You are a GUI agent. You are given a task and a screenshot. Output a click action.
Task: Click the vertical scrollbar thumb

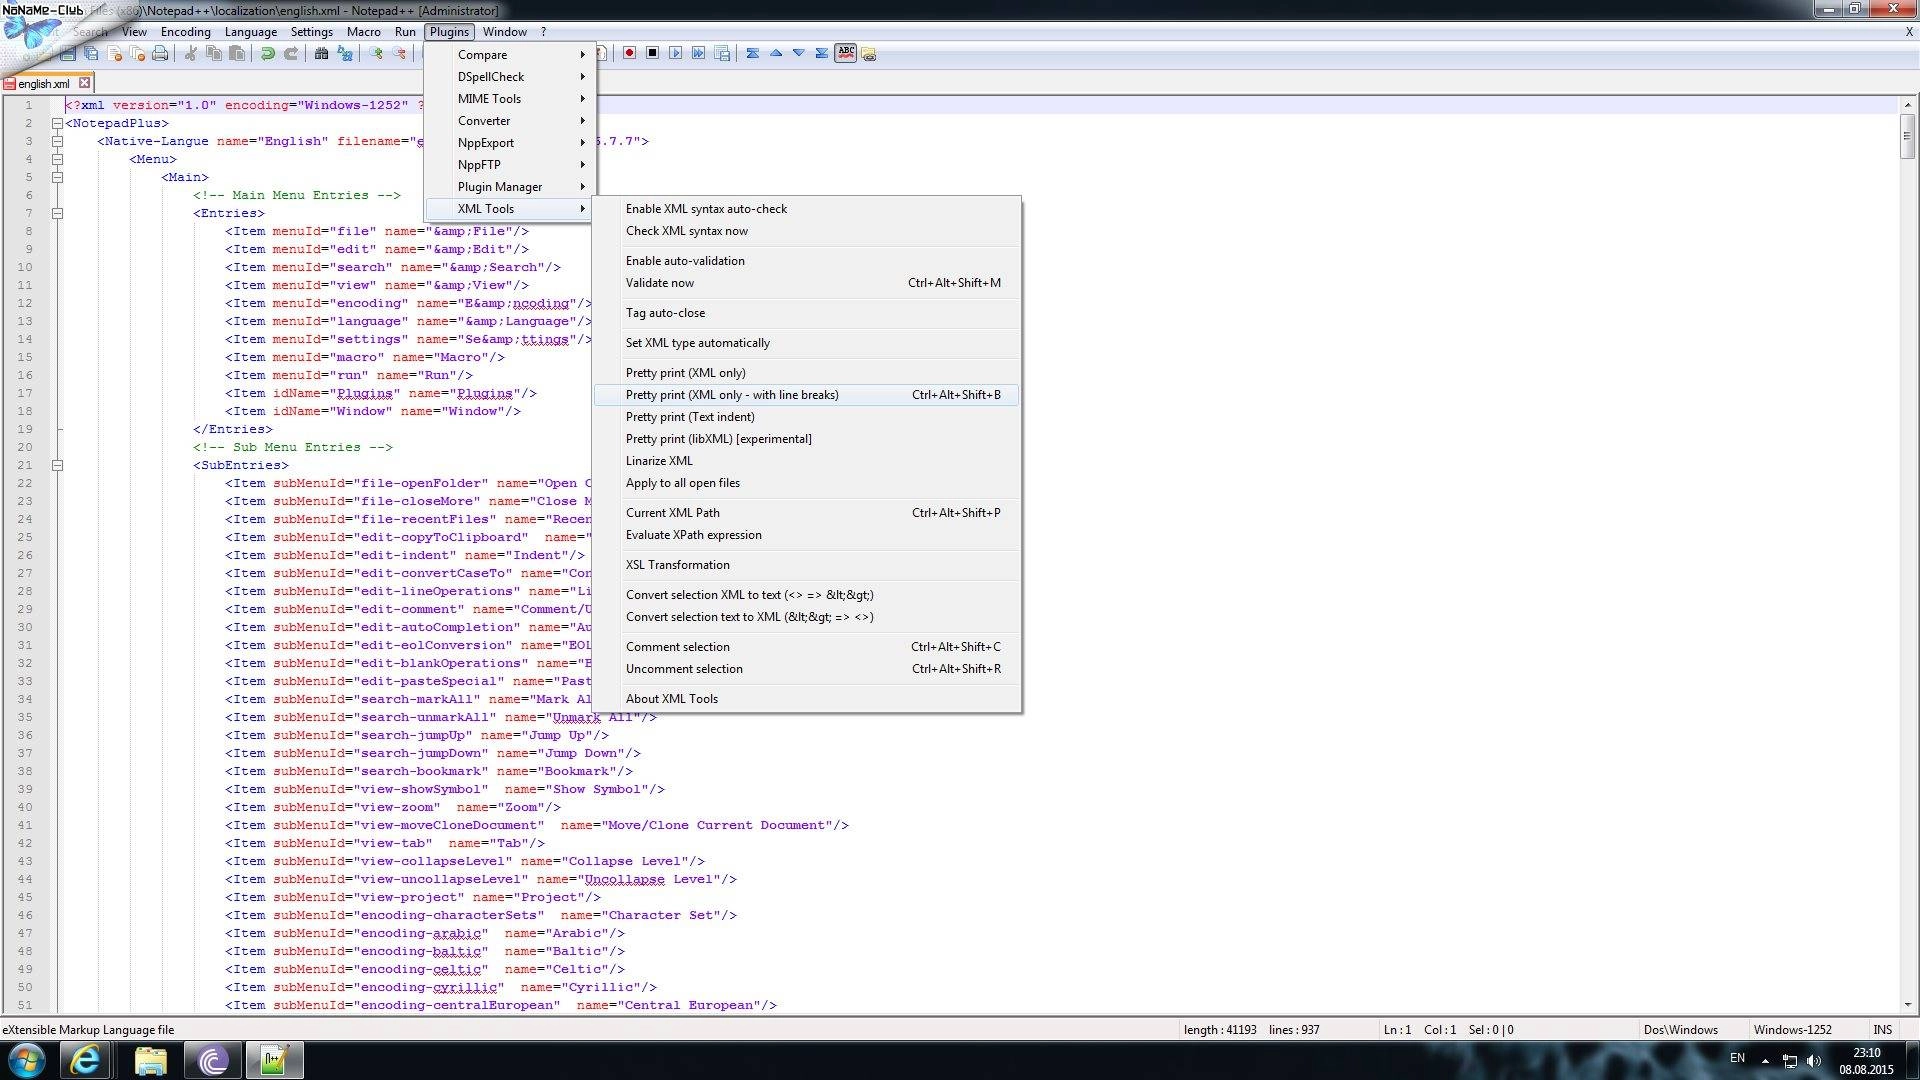1907,136
